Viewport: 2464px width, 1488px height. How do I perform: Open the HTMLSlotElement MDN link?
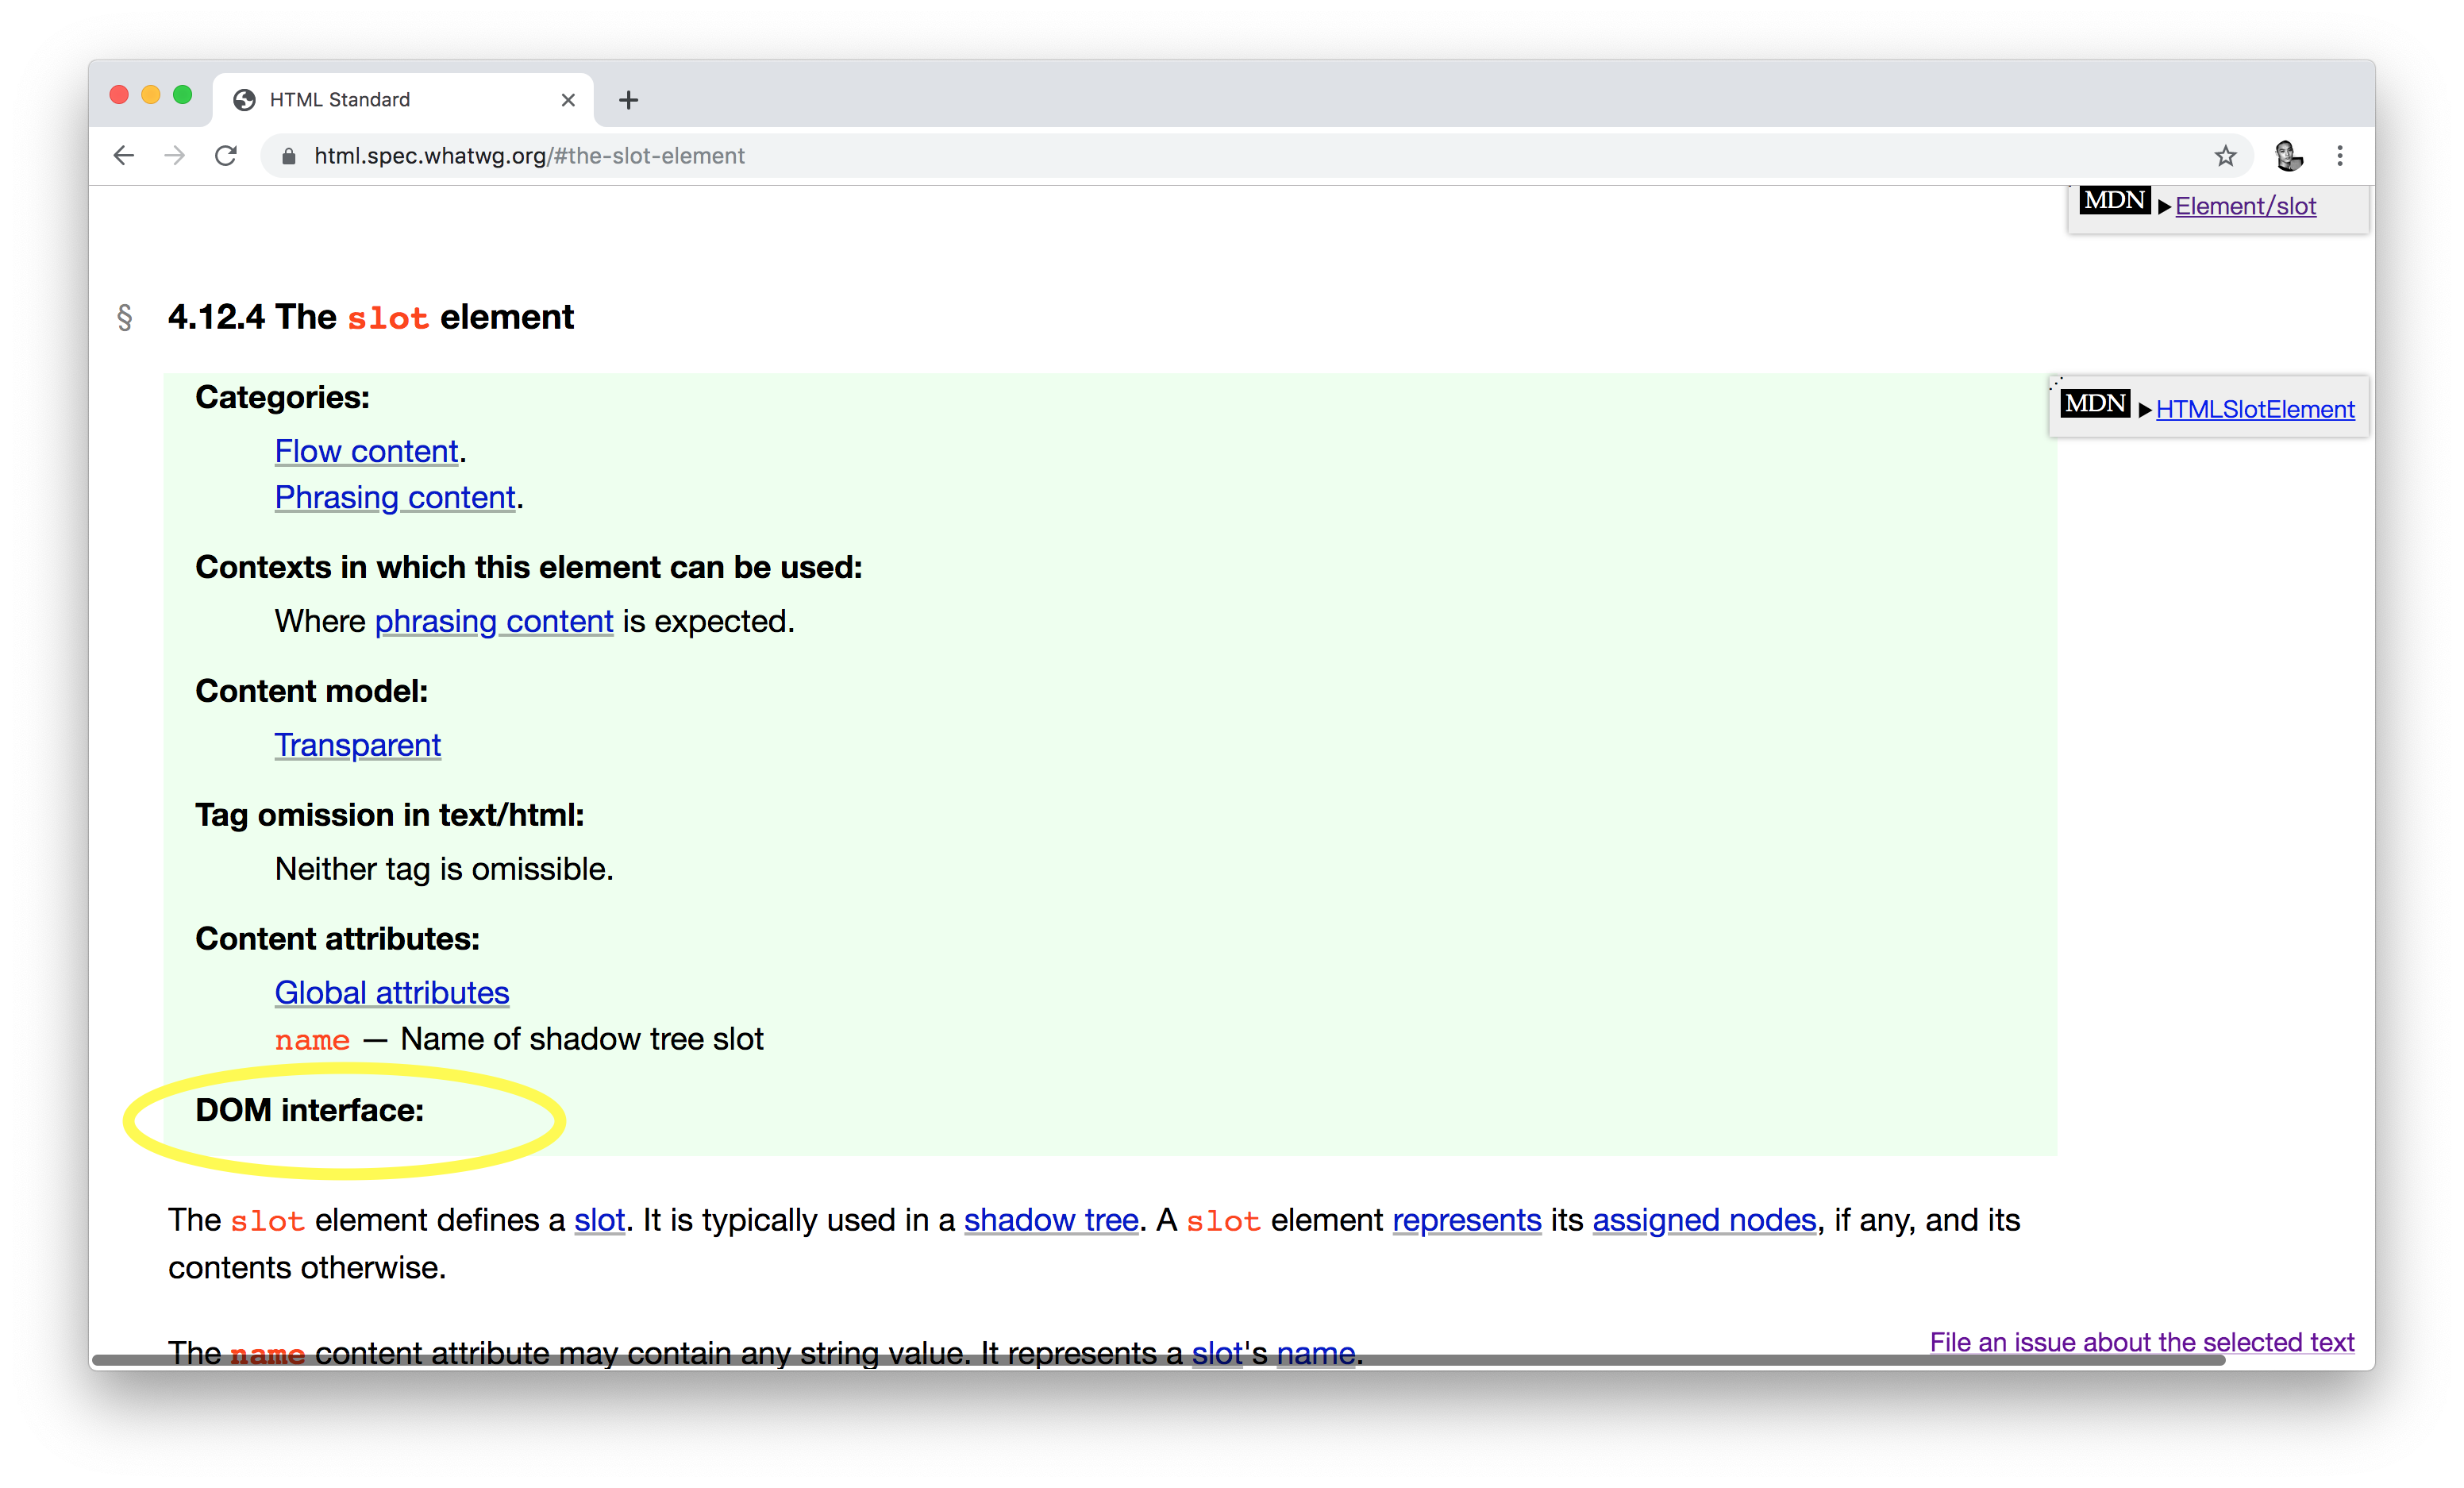[2255, 410]
